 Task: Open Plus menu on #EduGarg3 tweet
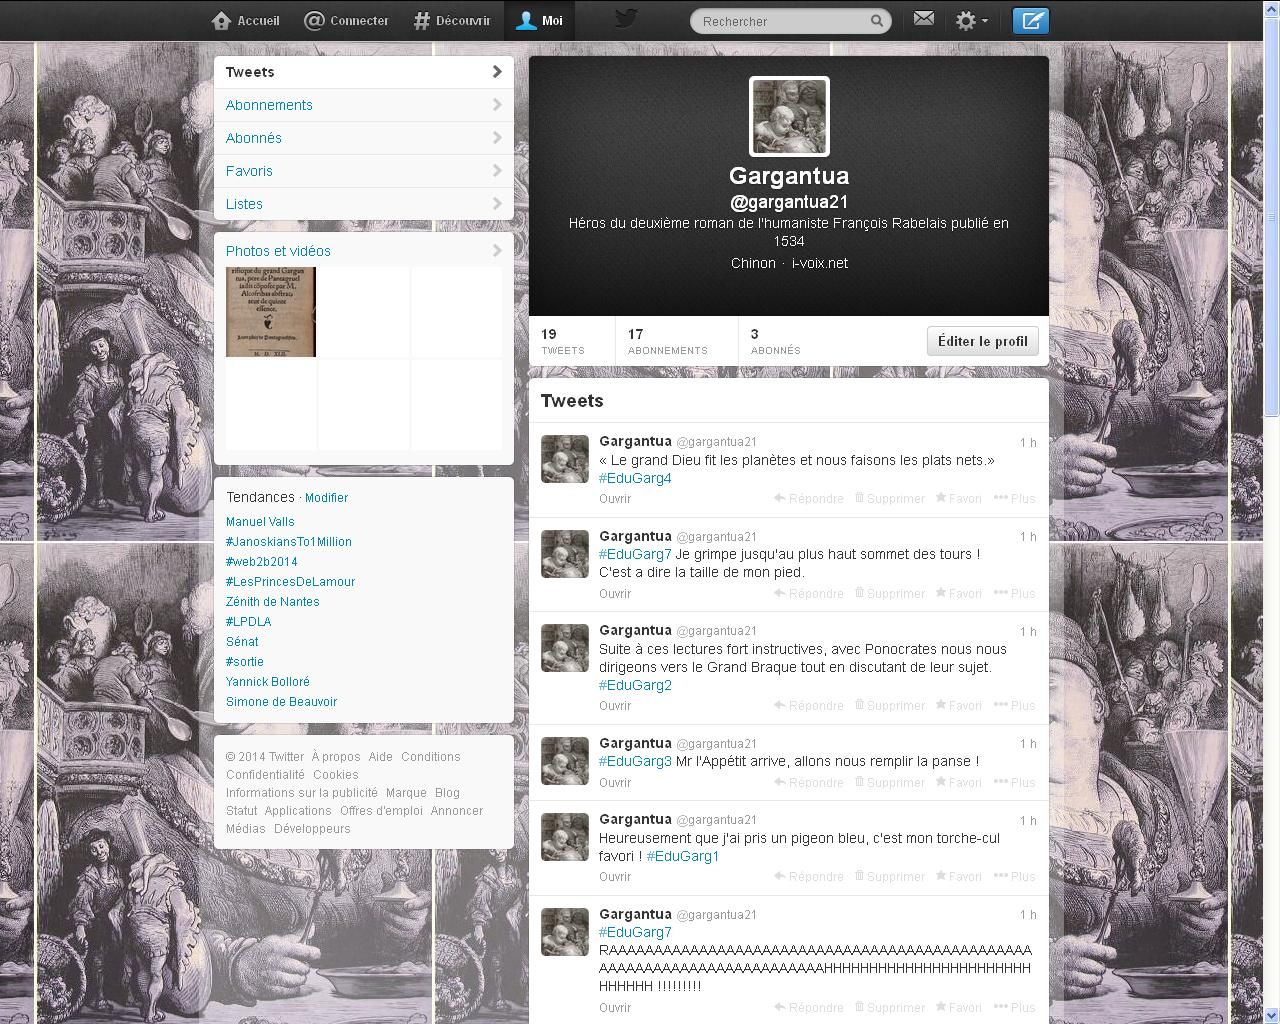[x=1015, y=782]
